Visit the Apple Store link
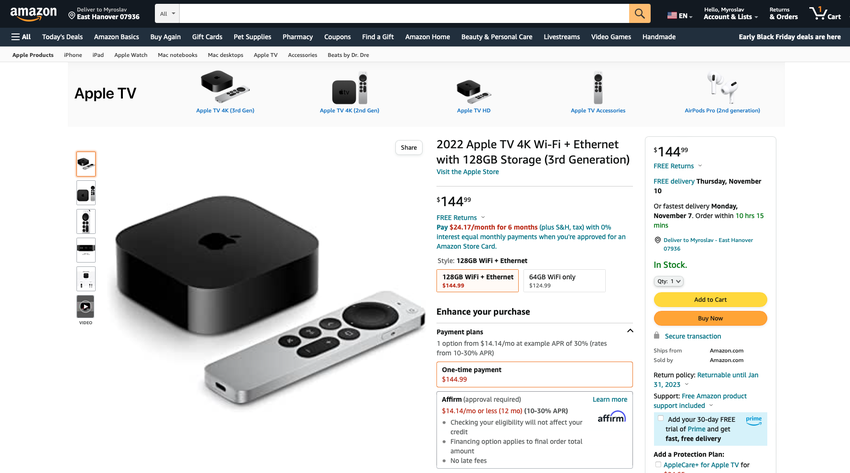Image resolution: width=850 pixels, height=473 pixels. [467, 172]
